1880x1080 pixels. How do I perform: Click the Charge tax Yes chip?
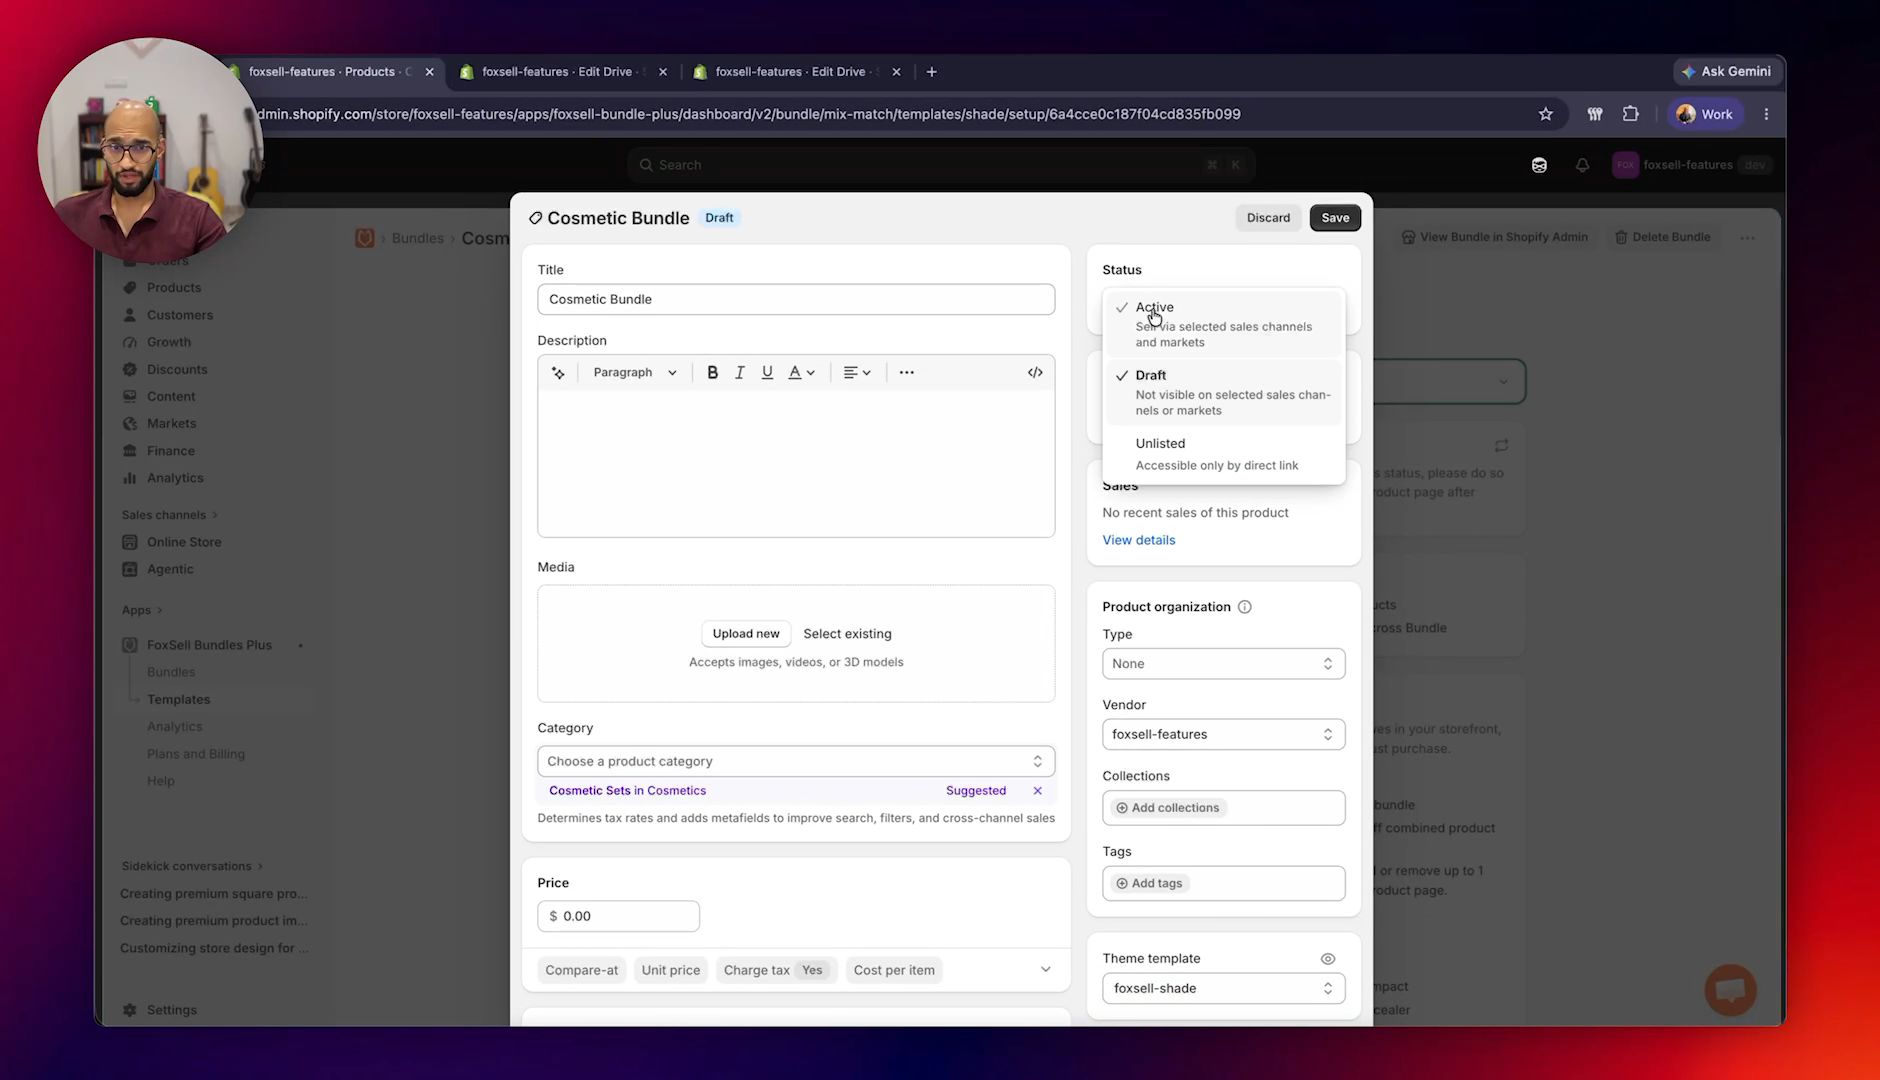[x=777, y=970]
